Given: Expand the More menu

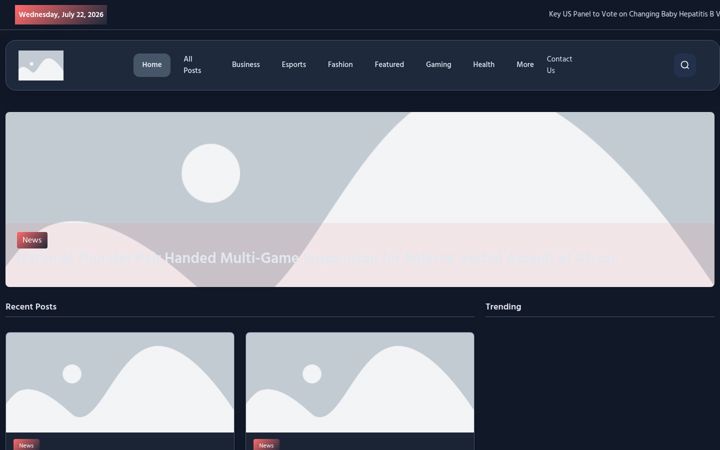Looking at the screenshot, I should 525,65.
